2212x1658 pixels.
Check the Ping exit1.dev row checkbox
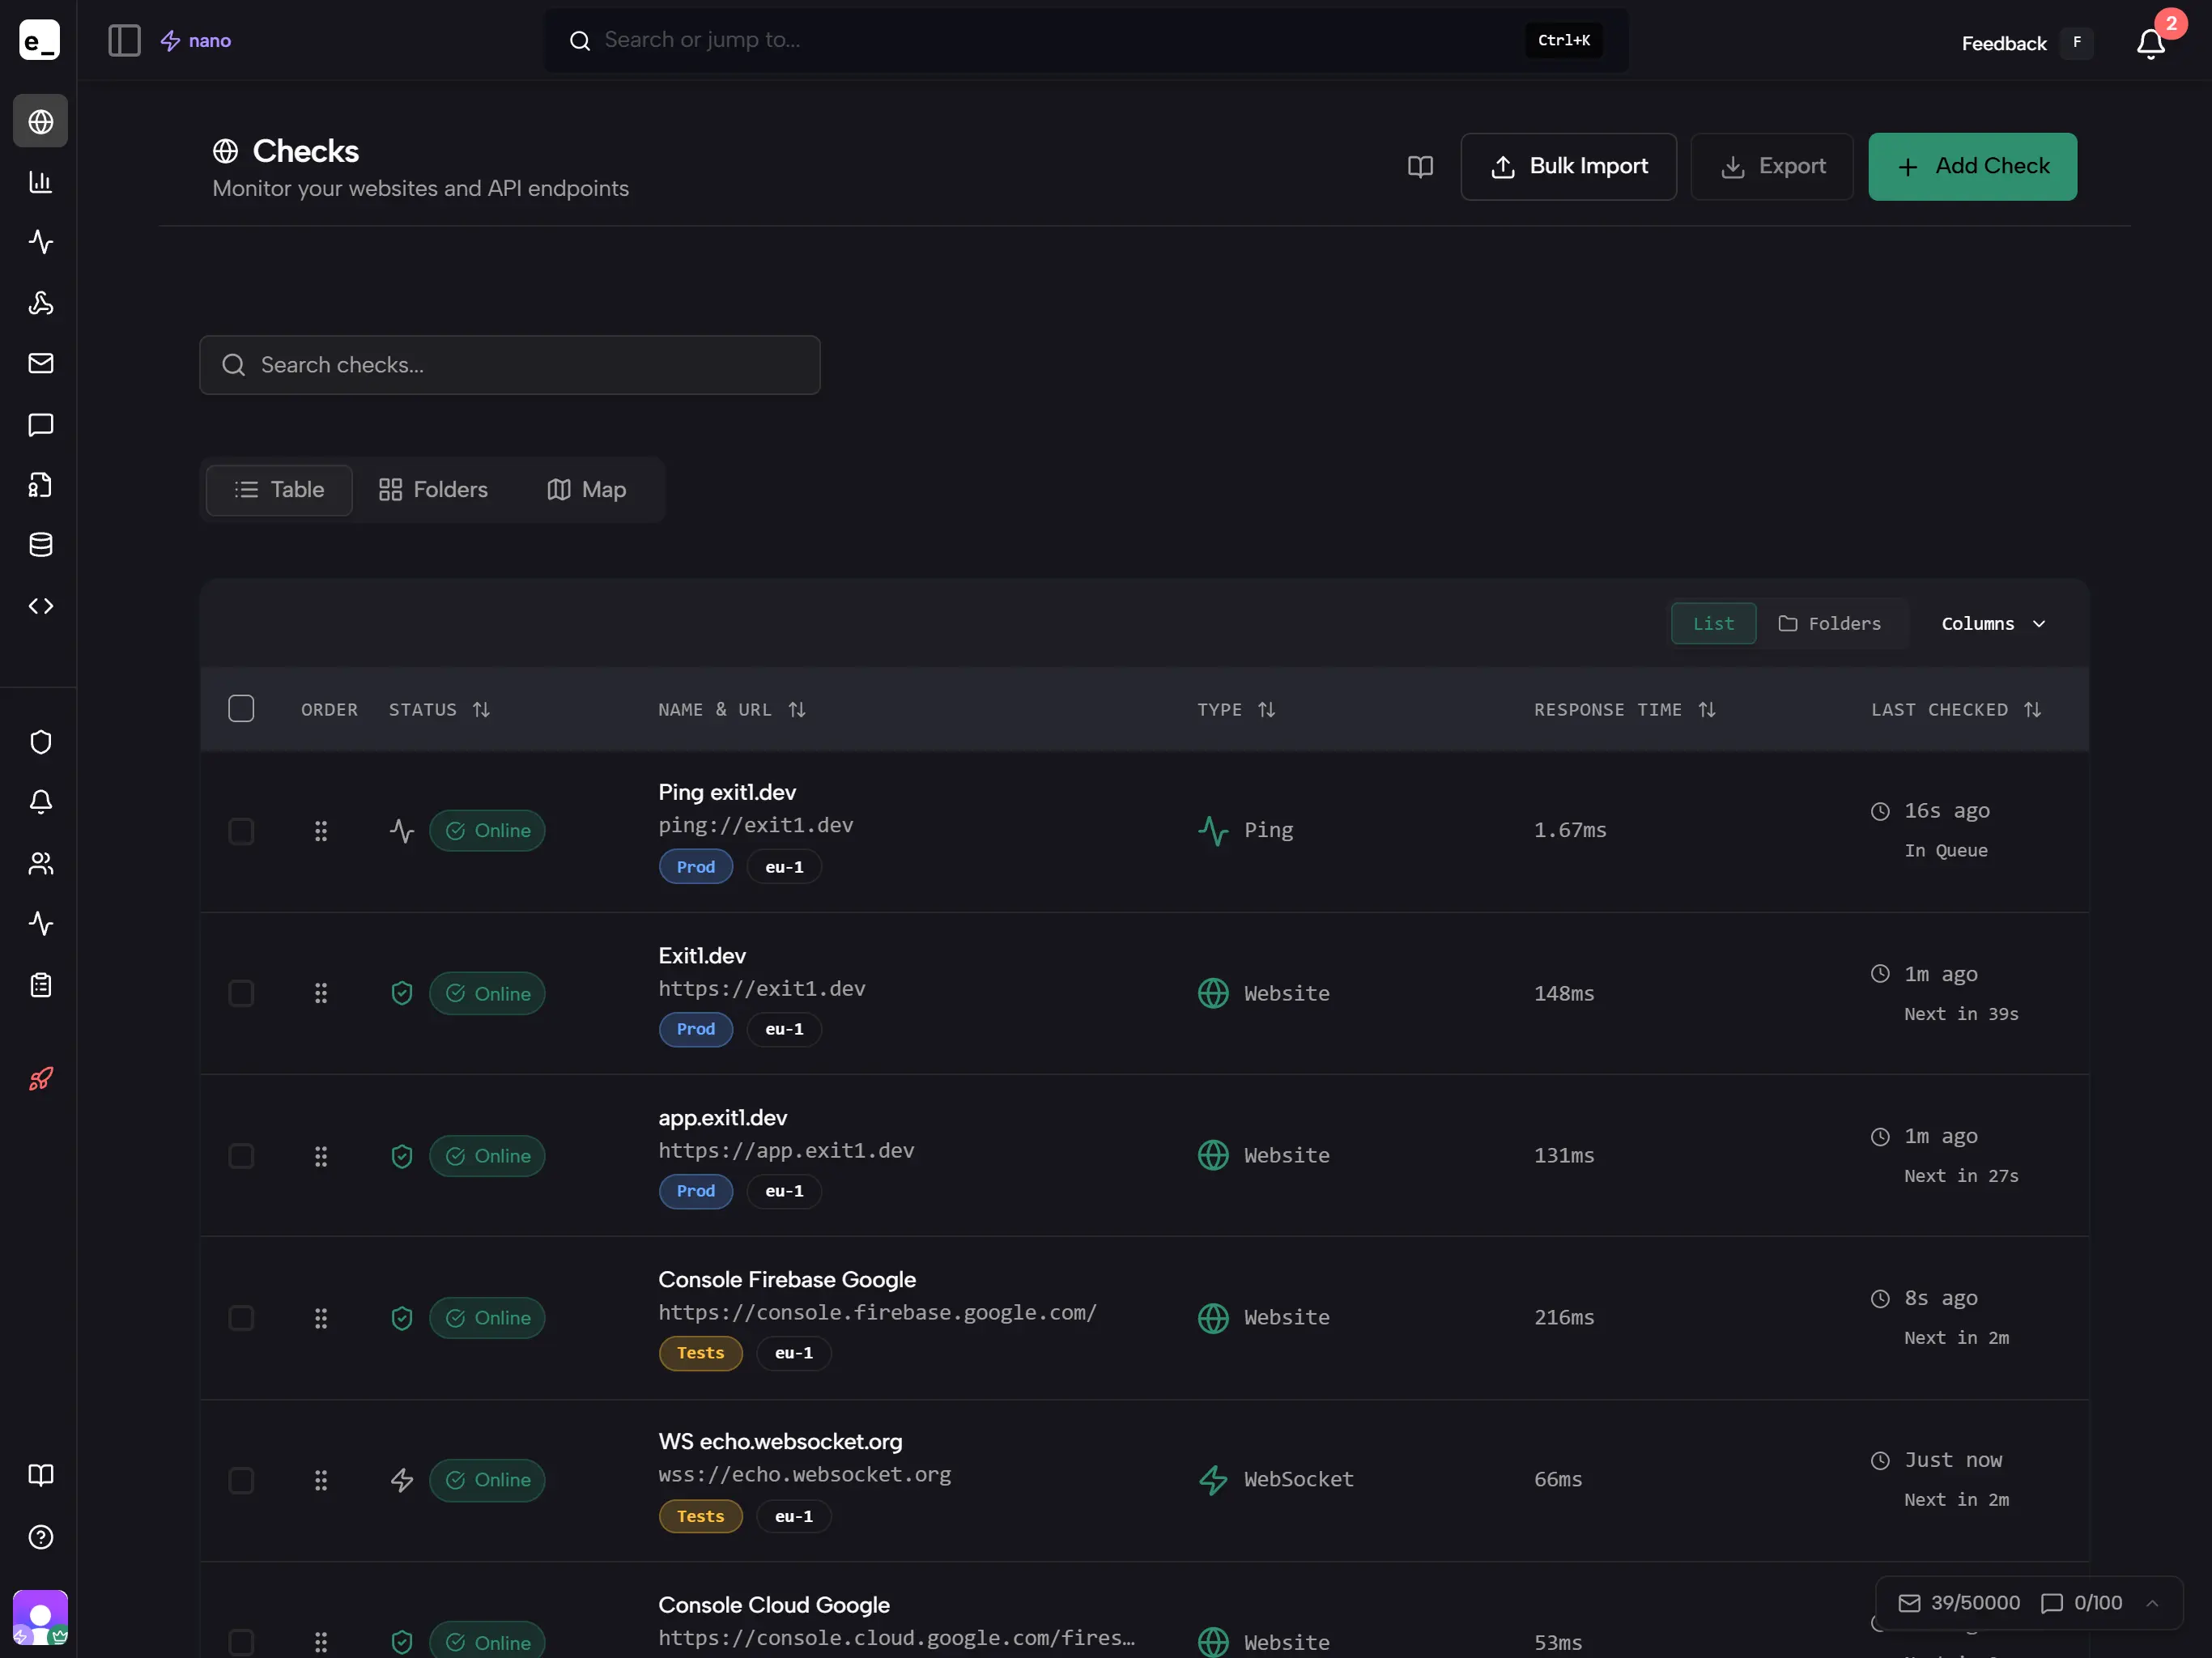point(241,831)
